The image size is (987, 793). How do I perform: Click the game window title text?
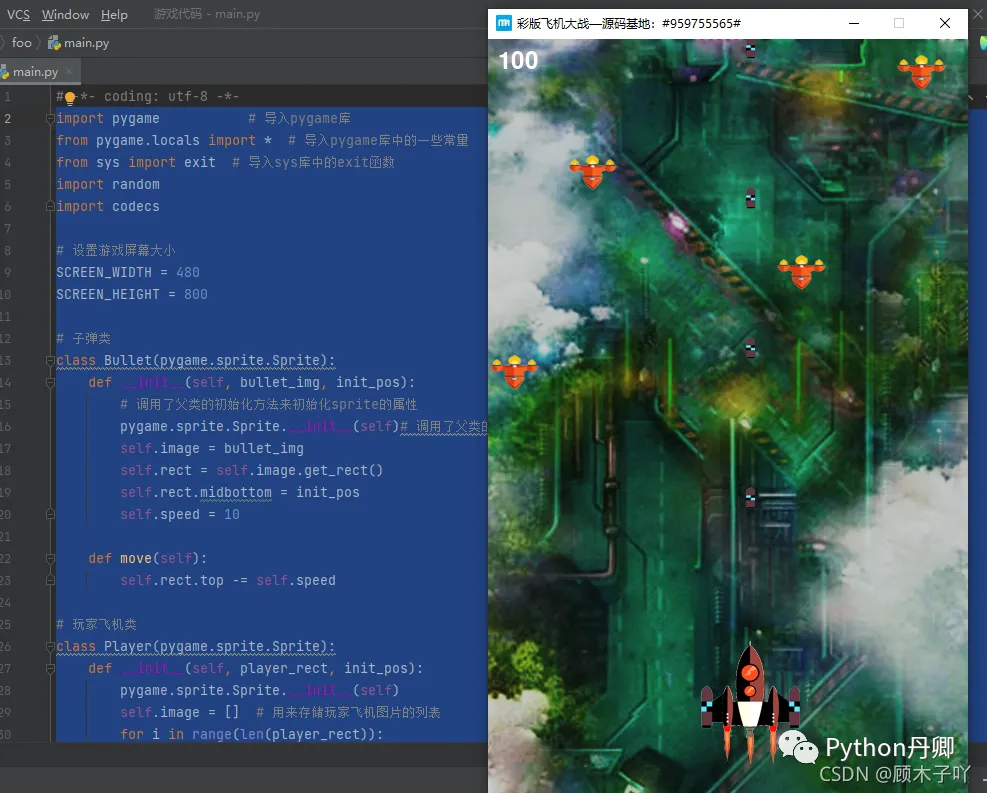click(x=628, y=23)
